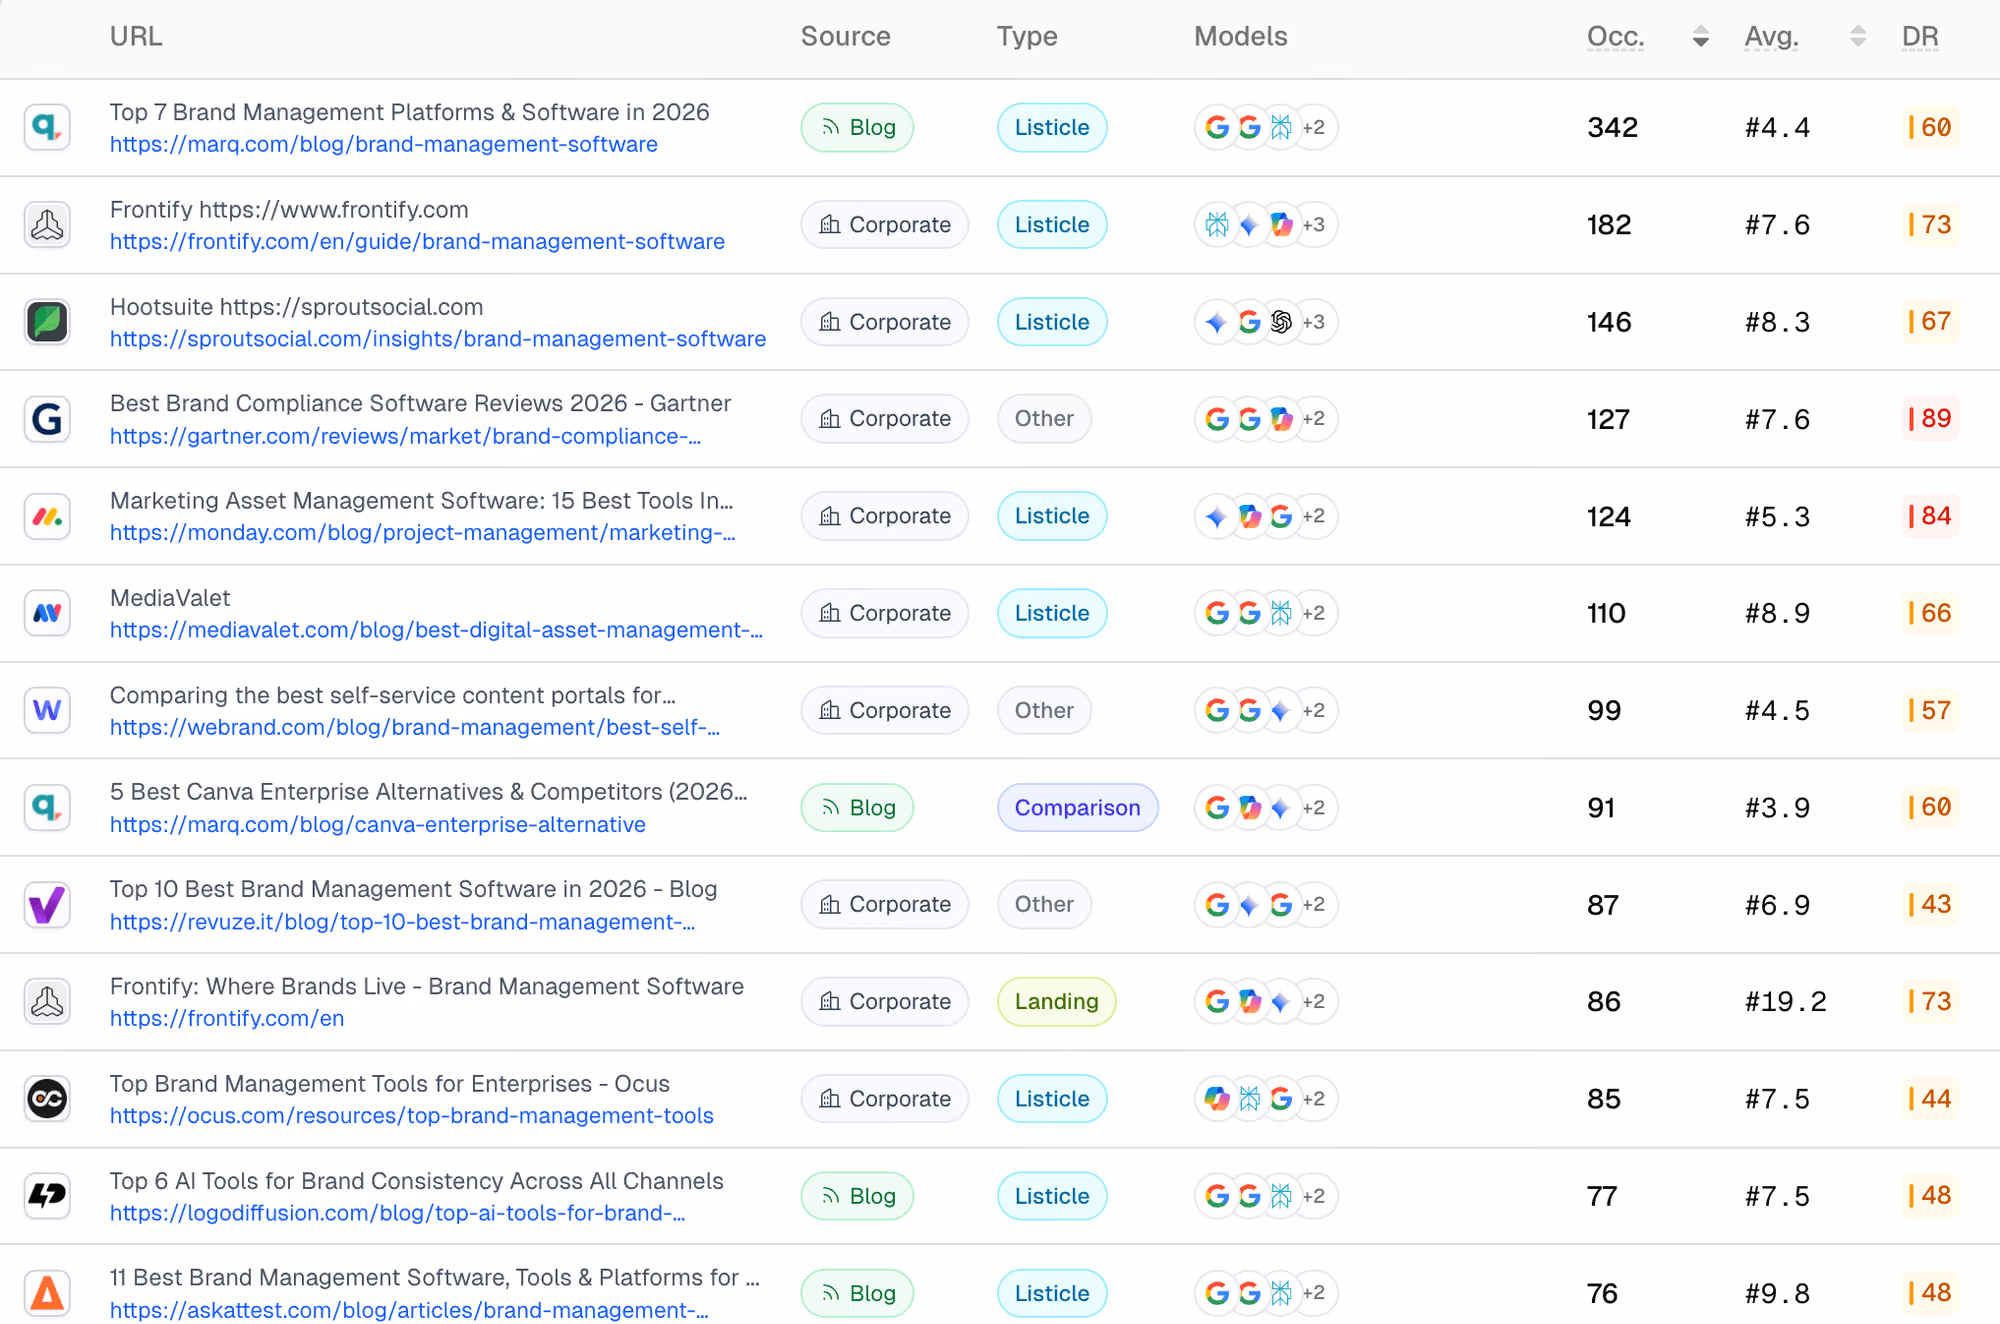The image size is (2000, 1324).
Task: Click the Blog source tag in the logodiffusion.com row
Action: click(x=857, y=1196)
